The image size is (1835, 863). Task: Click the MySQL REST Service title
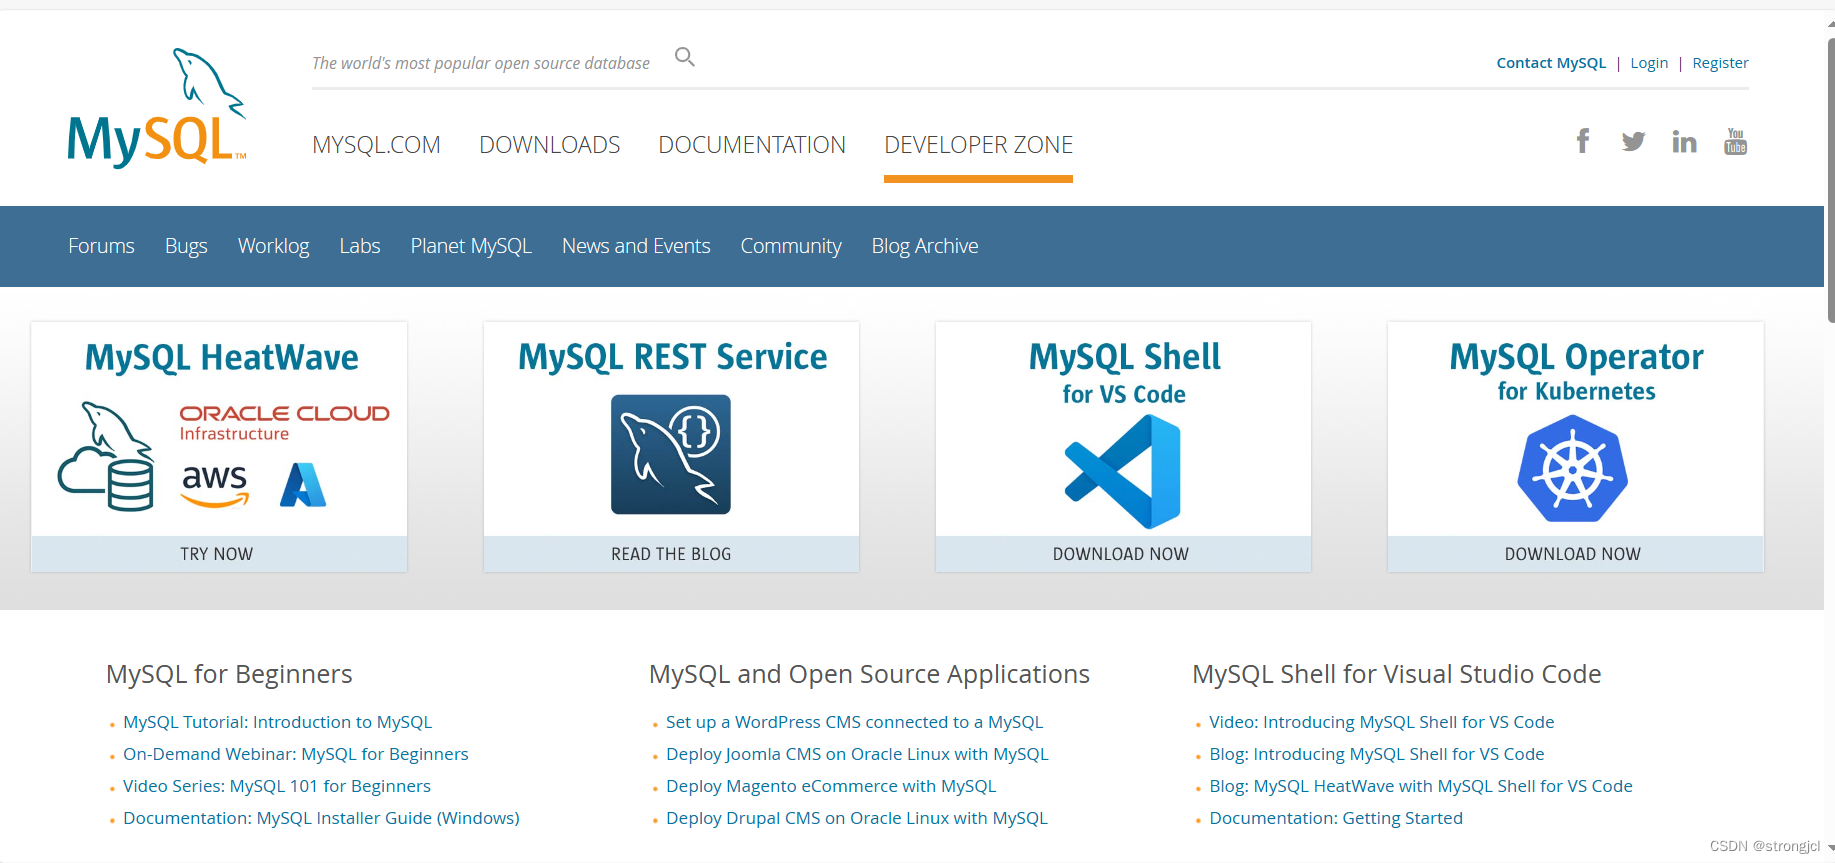click(672, 357)
